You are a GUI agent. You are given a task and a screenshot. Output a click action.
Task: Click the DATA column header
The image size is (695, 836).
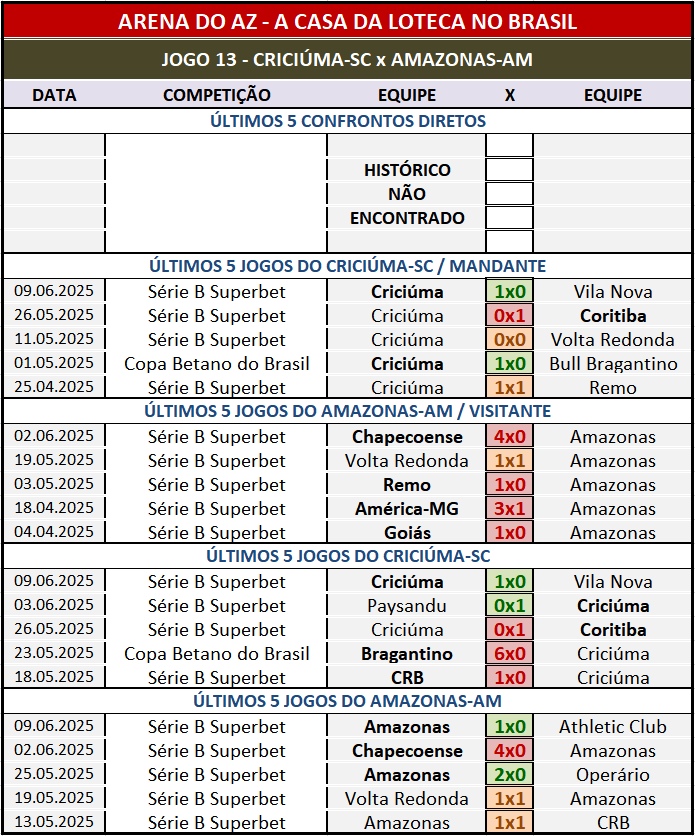point(54,95)
